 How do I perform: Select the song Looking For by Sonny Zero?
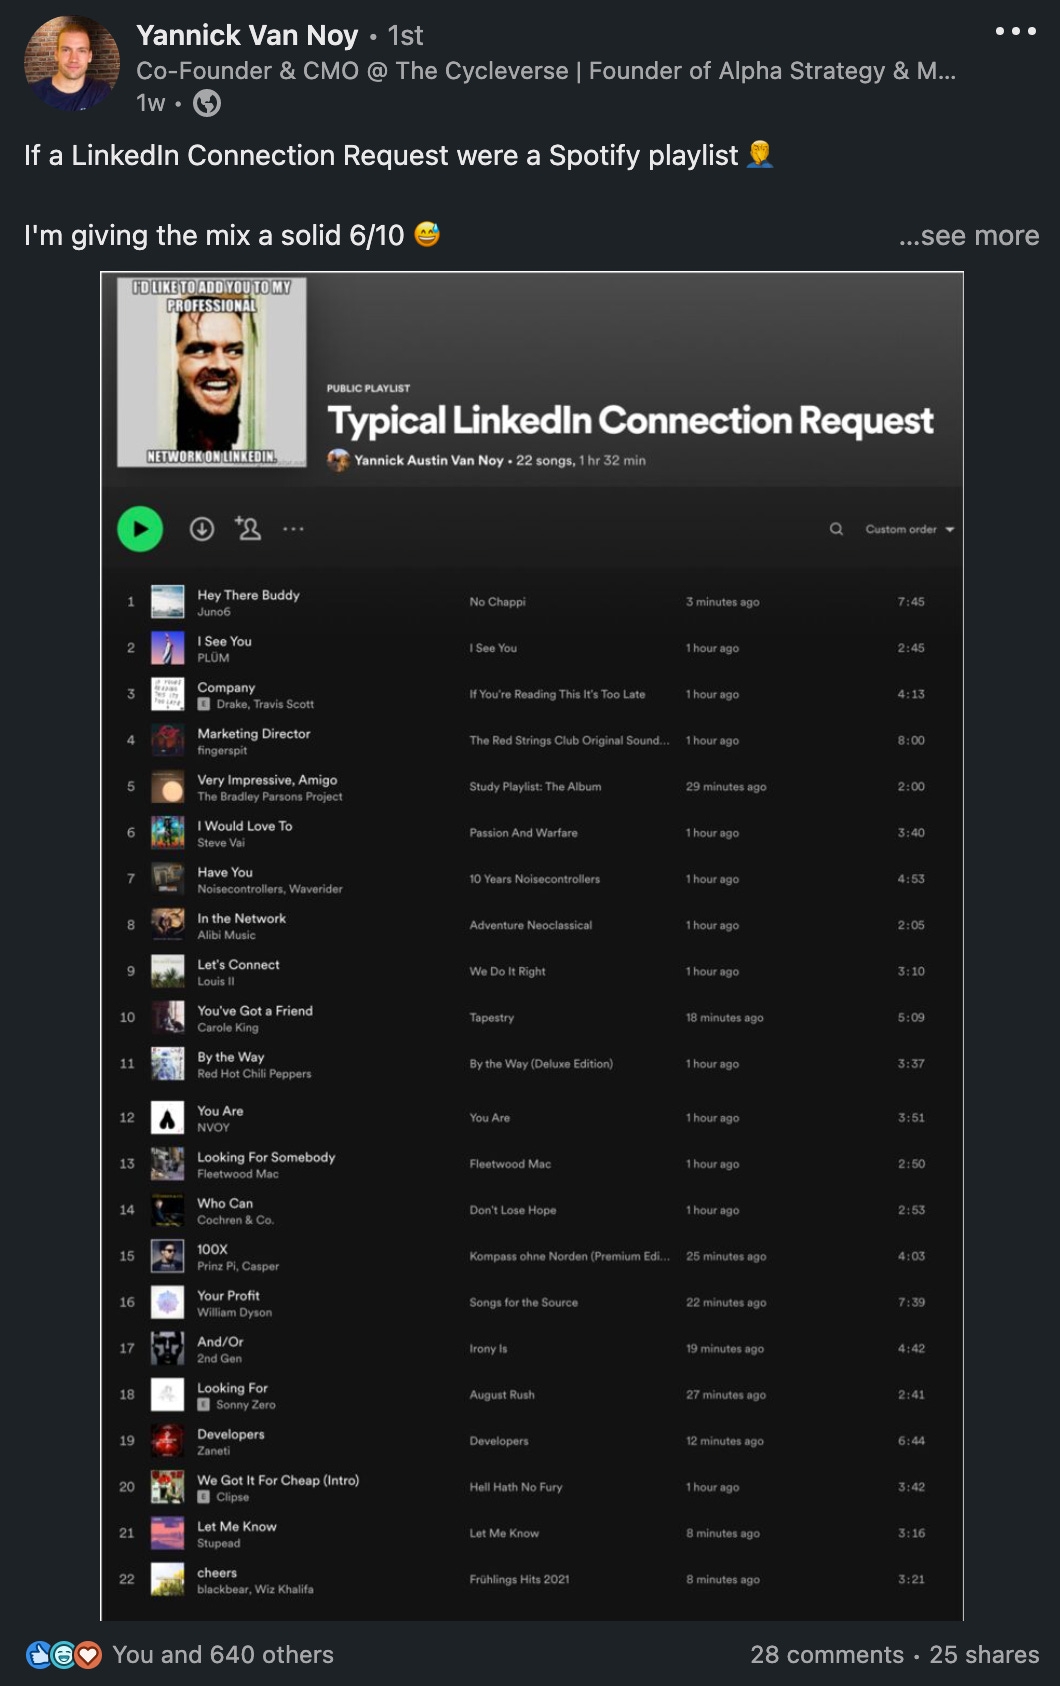click(x=232, y=1388)
